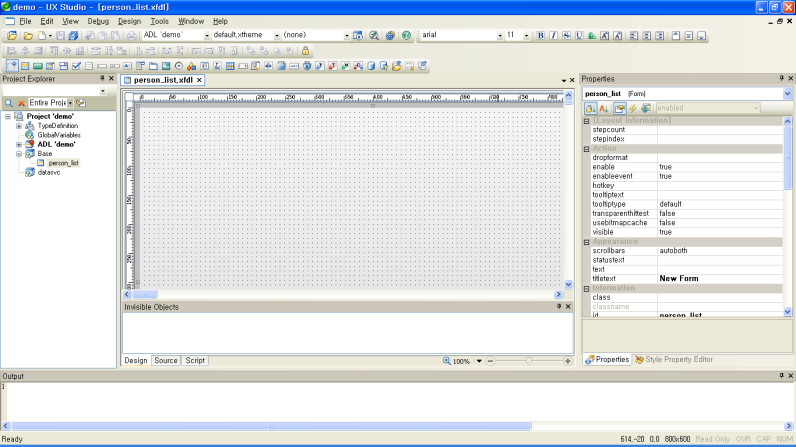Toggle alphabetical sort in Properties
This screenshot has height=447, width=796.
pyautogui.click(x=604, y=108)
